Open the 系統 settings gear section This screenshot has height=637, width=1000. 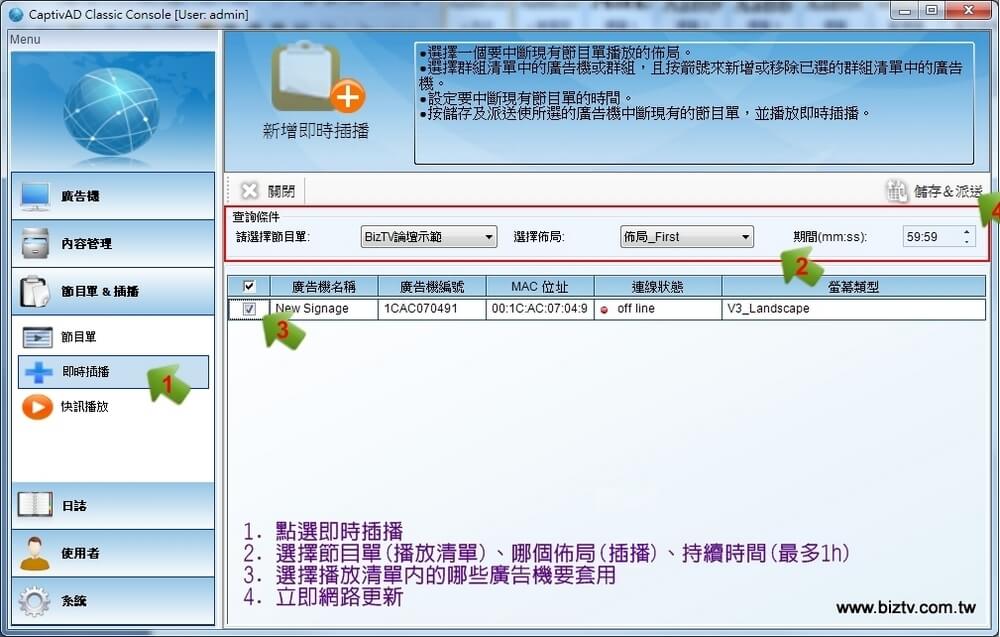pyautogui.click(x=112, y=601)
